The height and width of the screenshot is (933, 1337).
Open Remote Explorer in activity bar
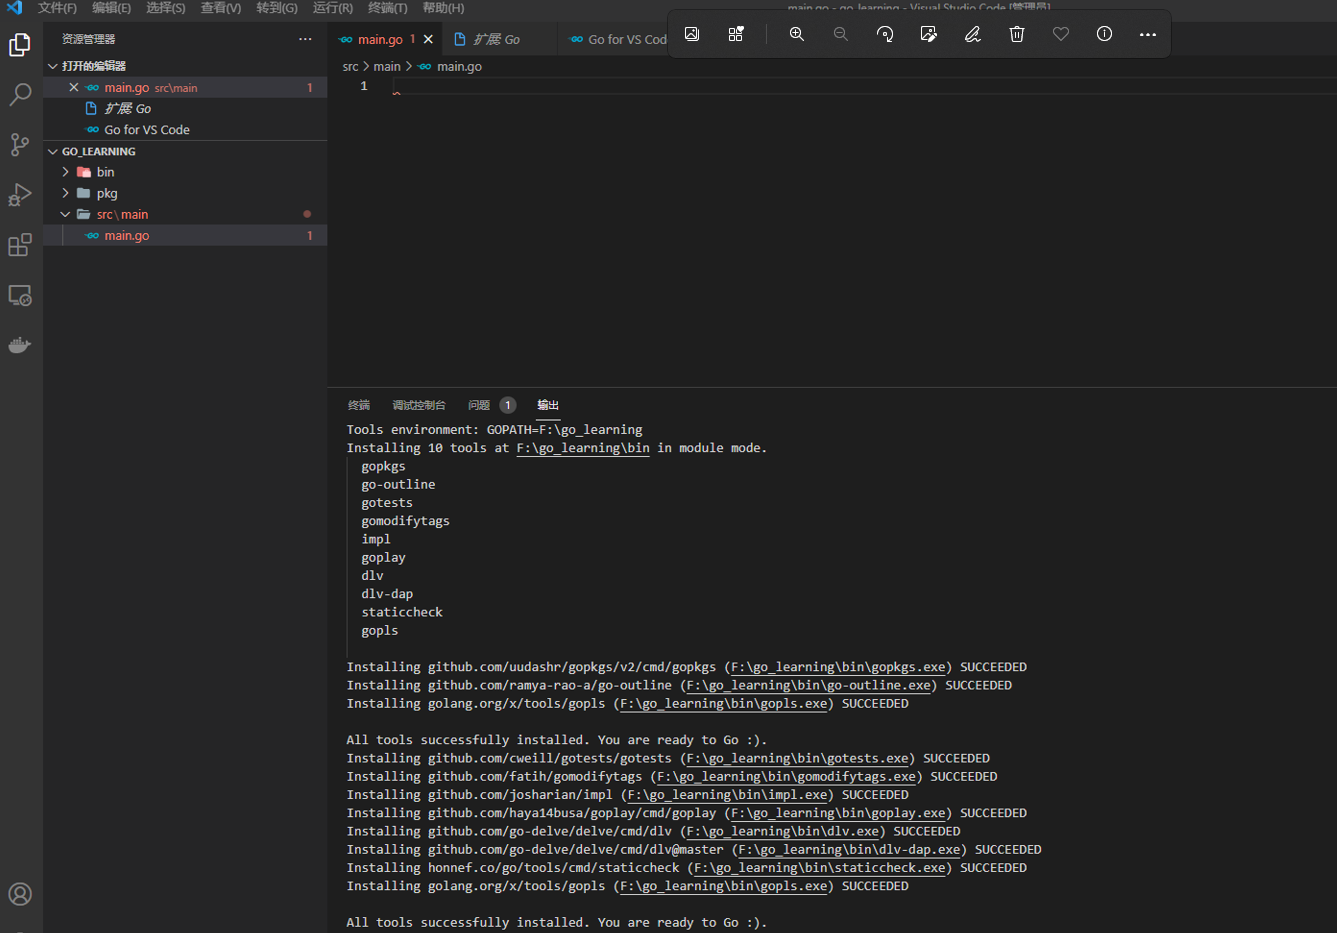point(20,296)
